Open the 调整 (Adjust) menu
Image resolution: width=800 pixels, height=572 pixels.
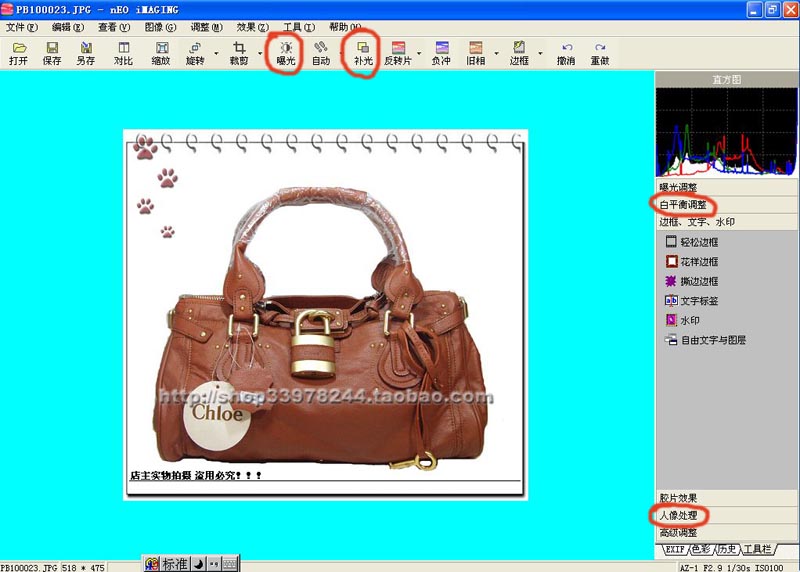(x=207, y=27)
